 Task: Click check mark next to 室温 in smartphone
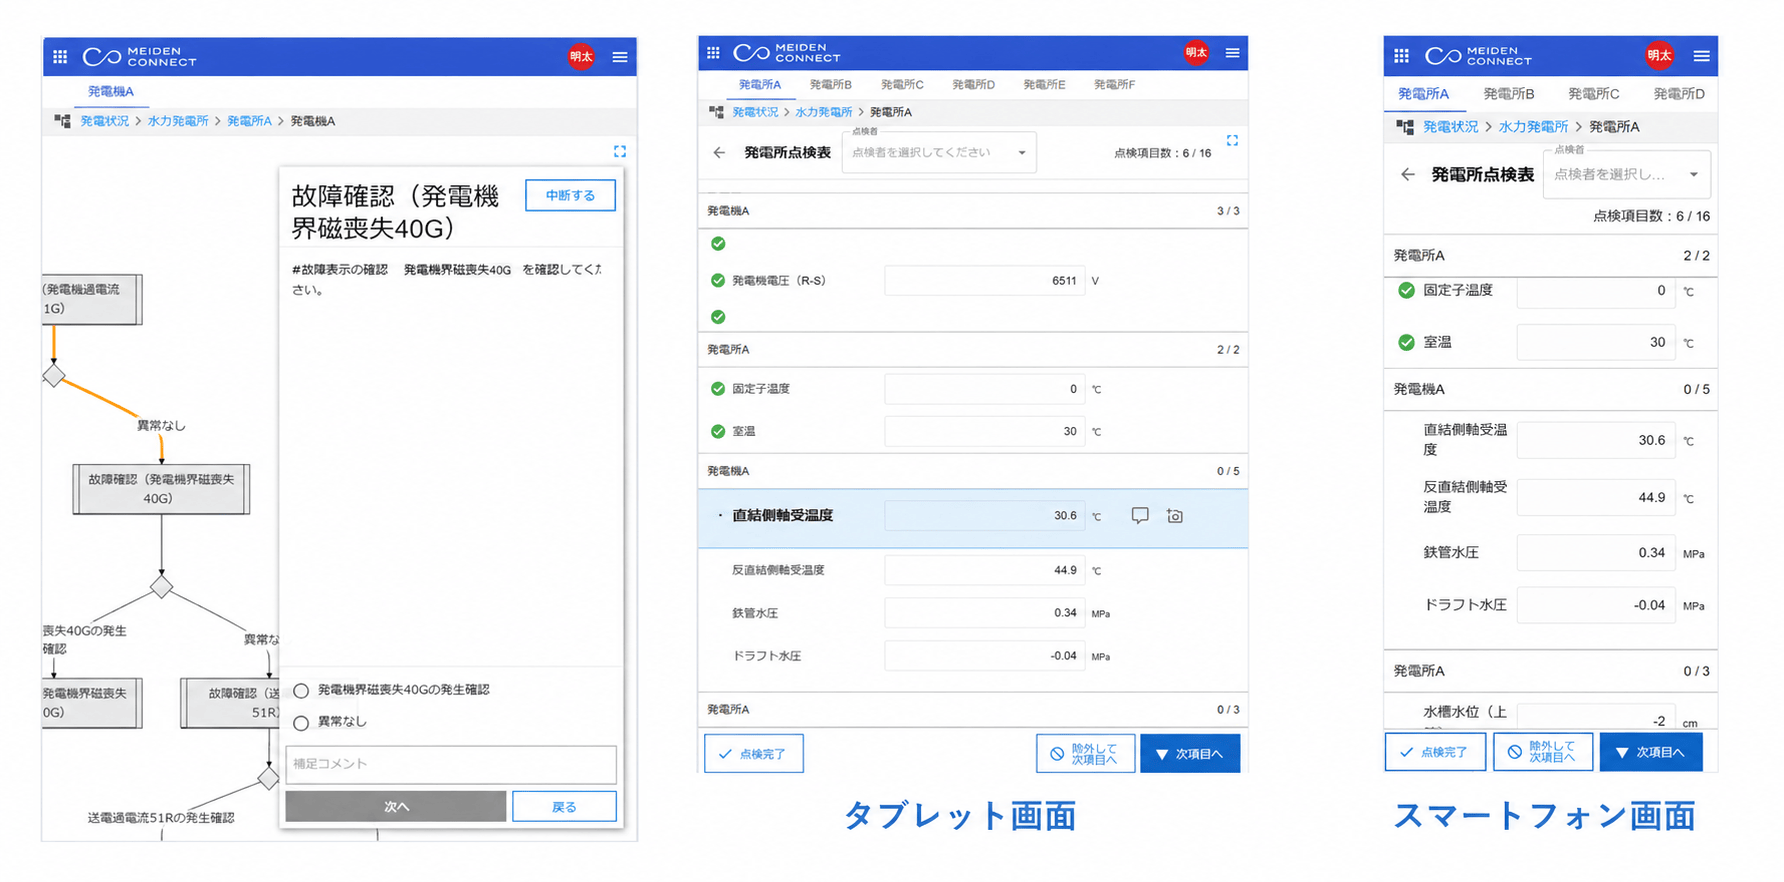click(1407, 343)
